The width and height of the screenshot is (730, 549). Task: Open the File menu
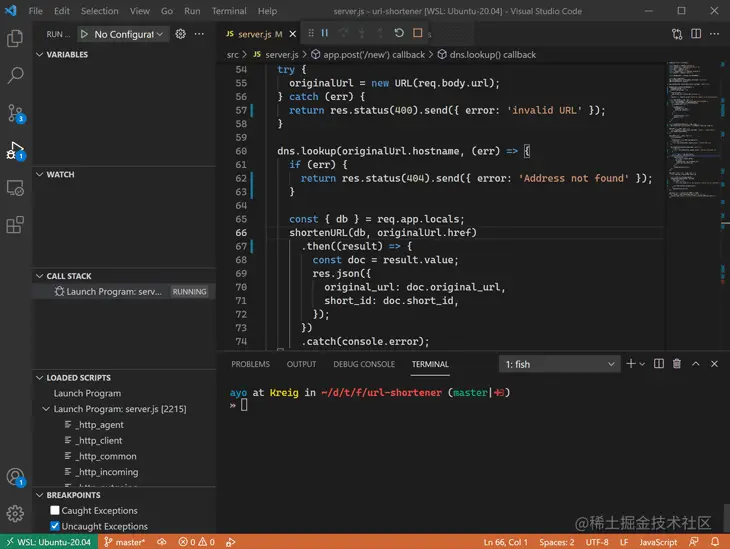pyautogui.click(x=35, y=11)
